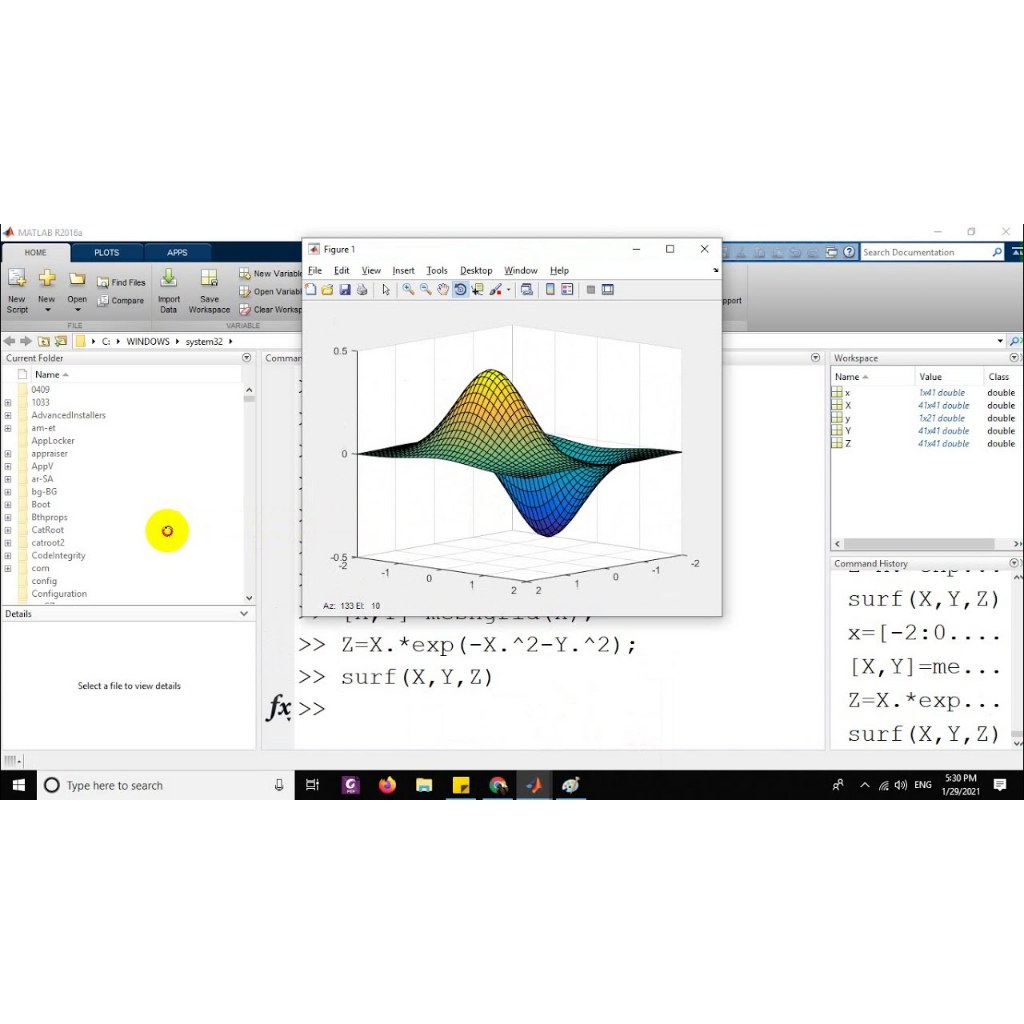The width and height of the screenshot is (1024, 1024).
Task: Click the Print Figure icon
Action: point(362,290)
